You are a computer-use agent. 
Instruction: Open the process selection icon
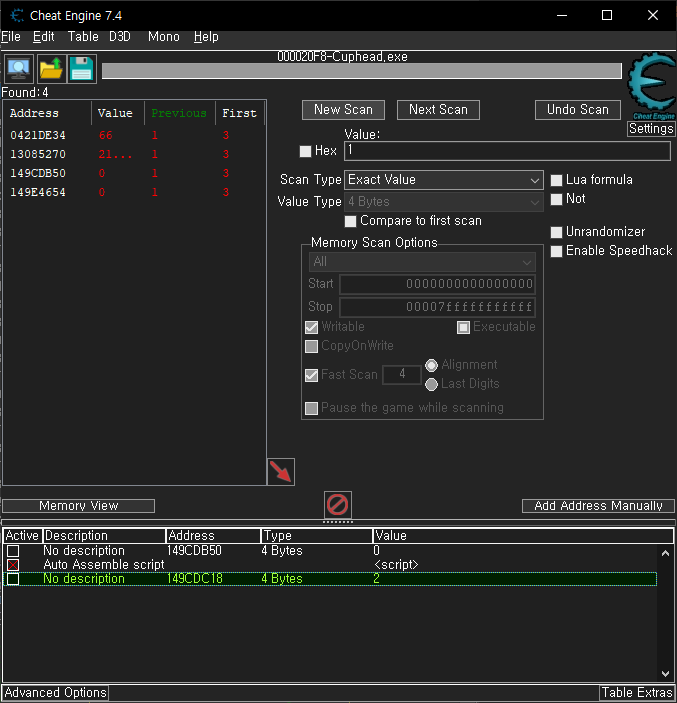pos(19,69)
